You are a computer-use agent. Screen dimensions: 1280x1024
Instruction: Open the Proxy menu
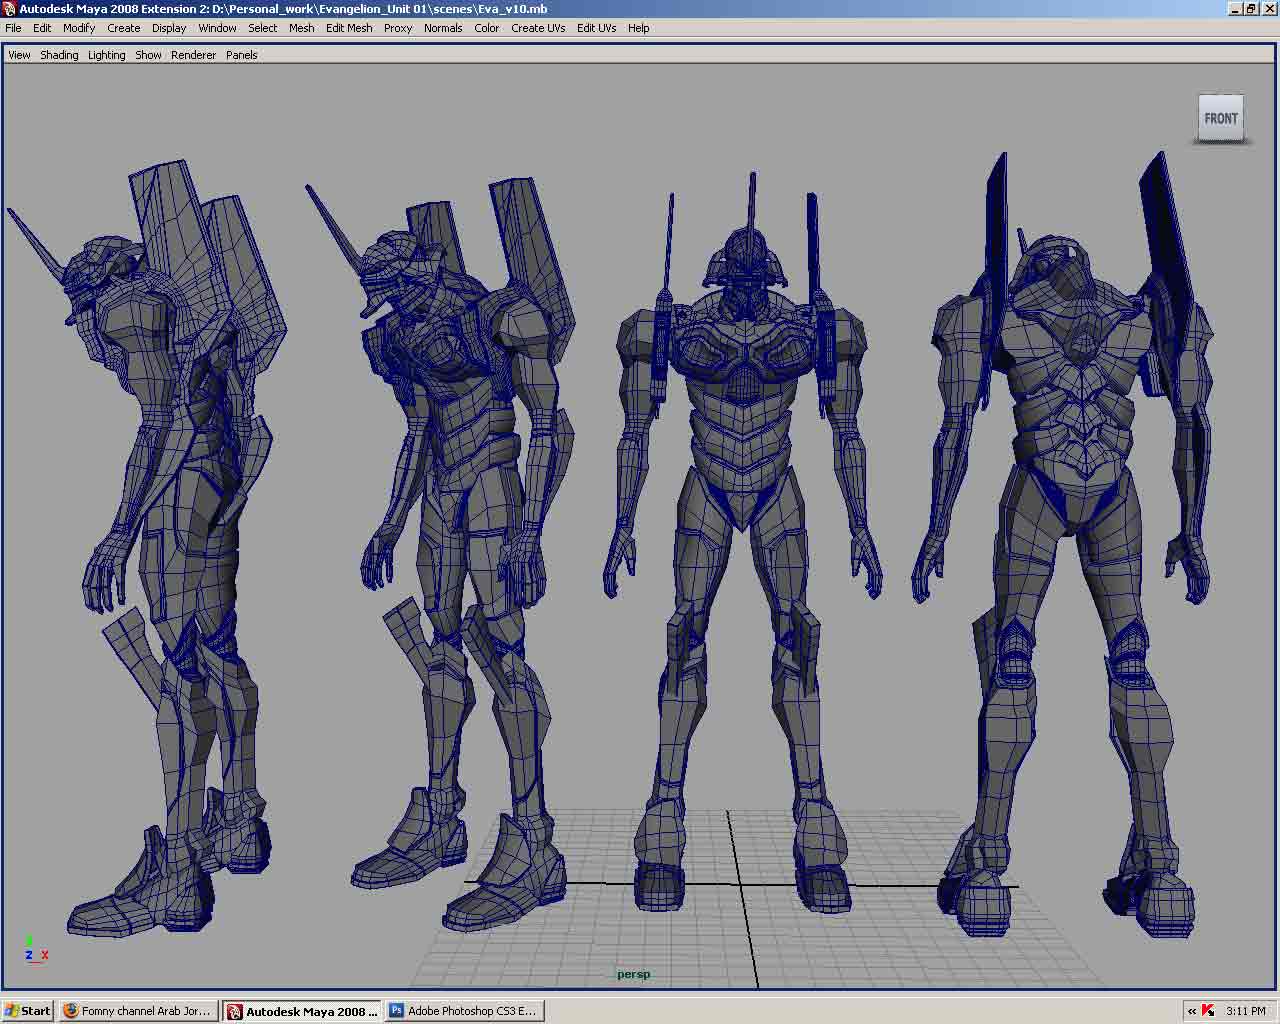coord(398,28)
